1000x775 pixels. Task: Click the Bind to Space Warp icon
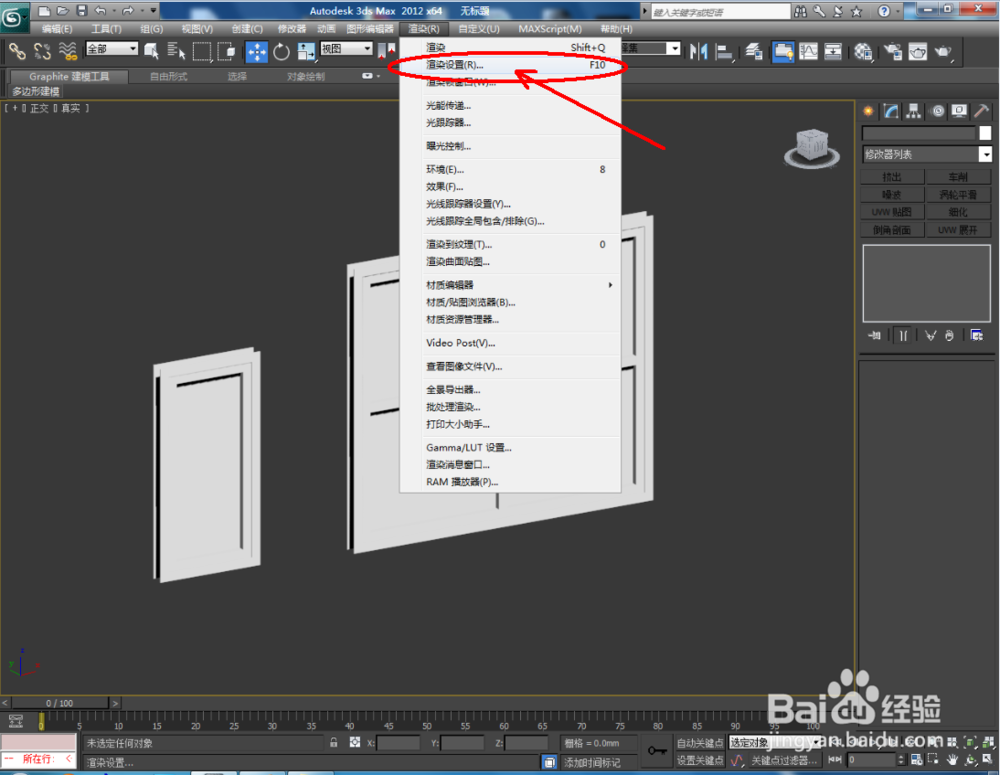(68, 51)
